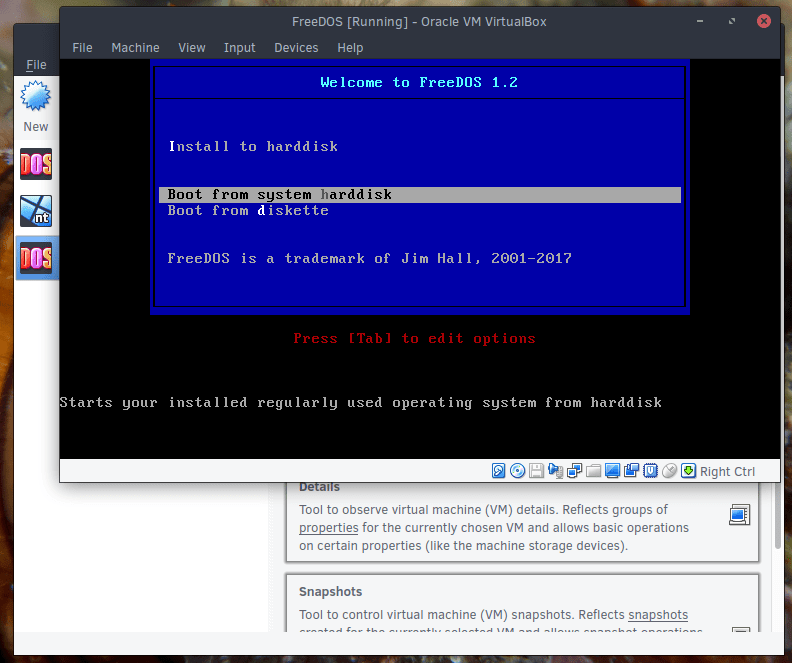
Task: Click the CPU virtualization status icon
Action: (x=650, y=471)
